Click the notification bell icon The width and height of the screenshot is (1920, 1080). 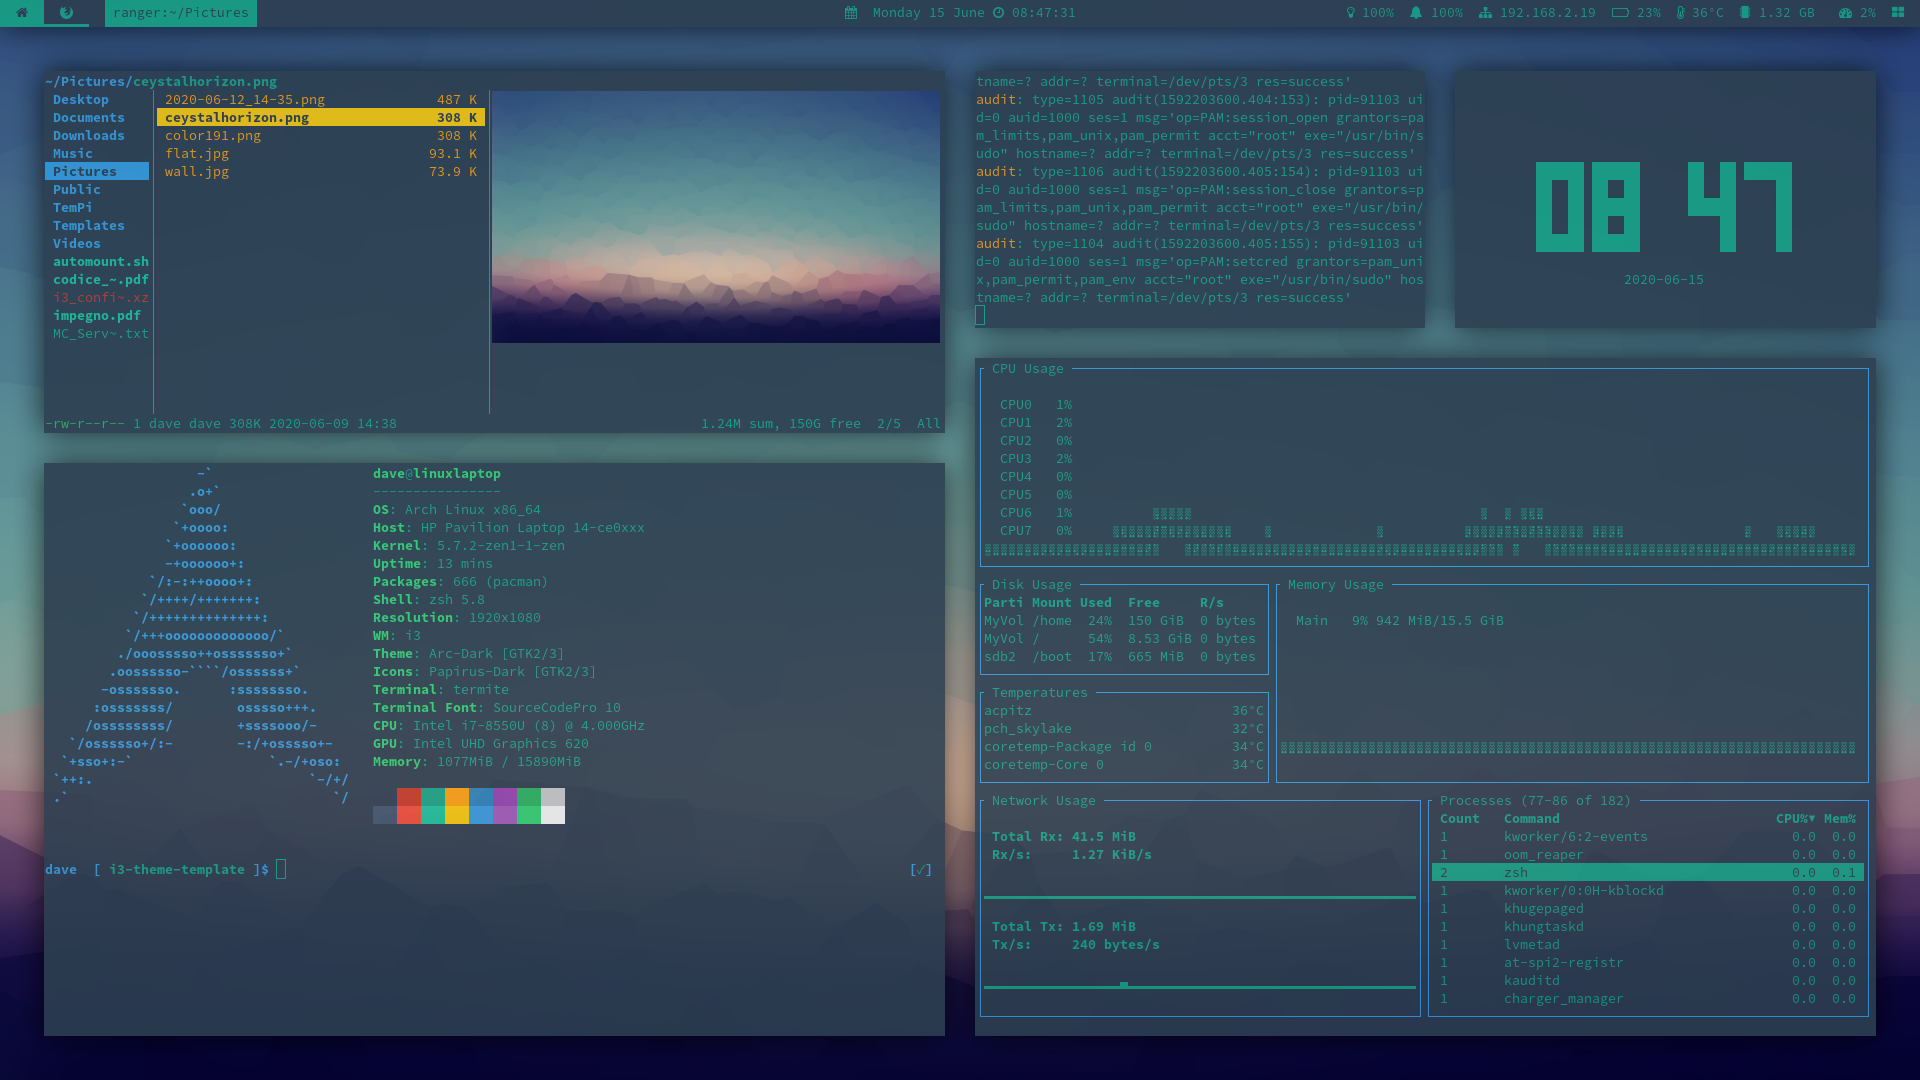click(x=1416, y=13)
